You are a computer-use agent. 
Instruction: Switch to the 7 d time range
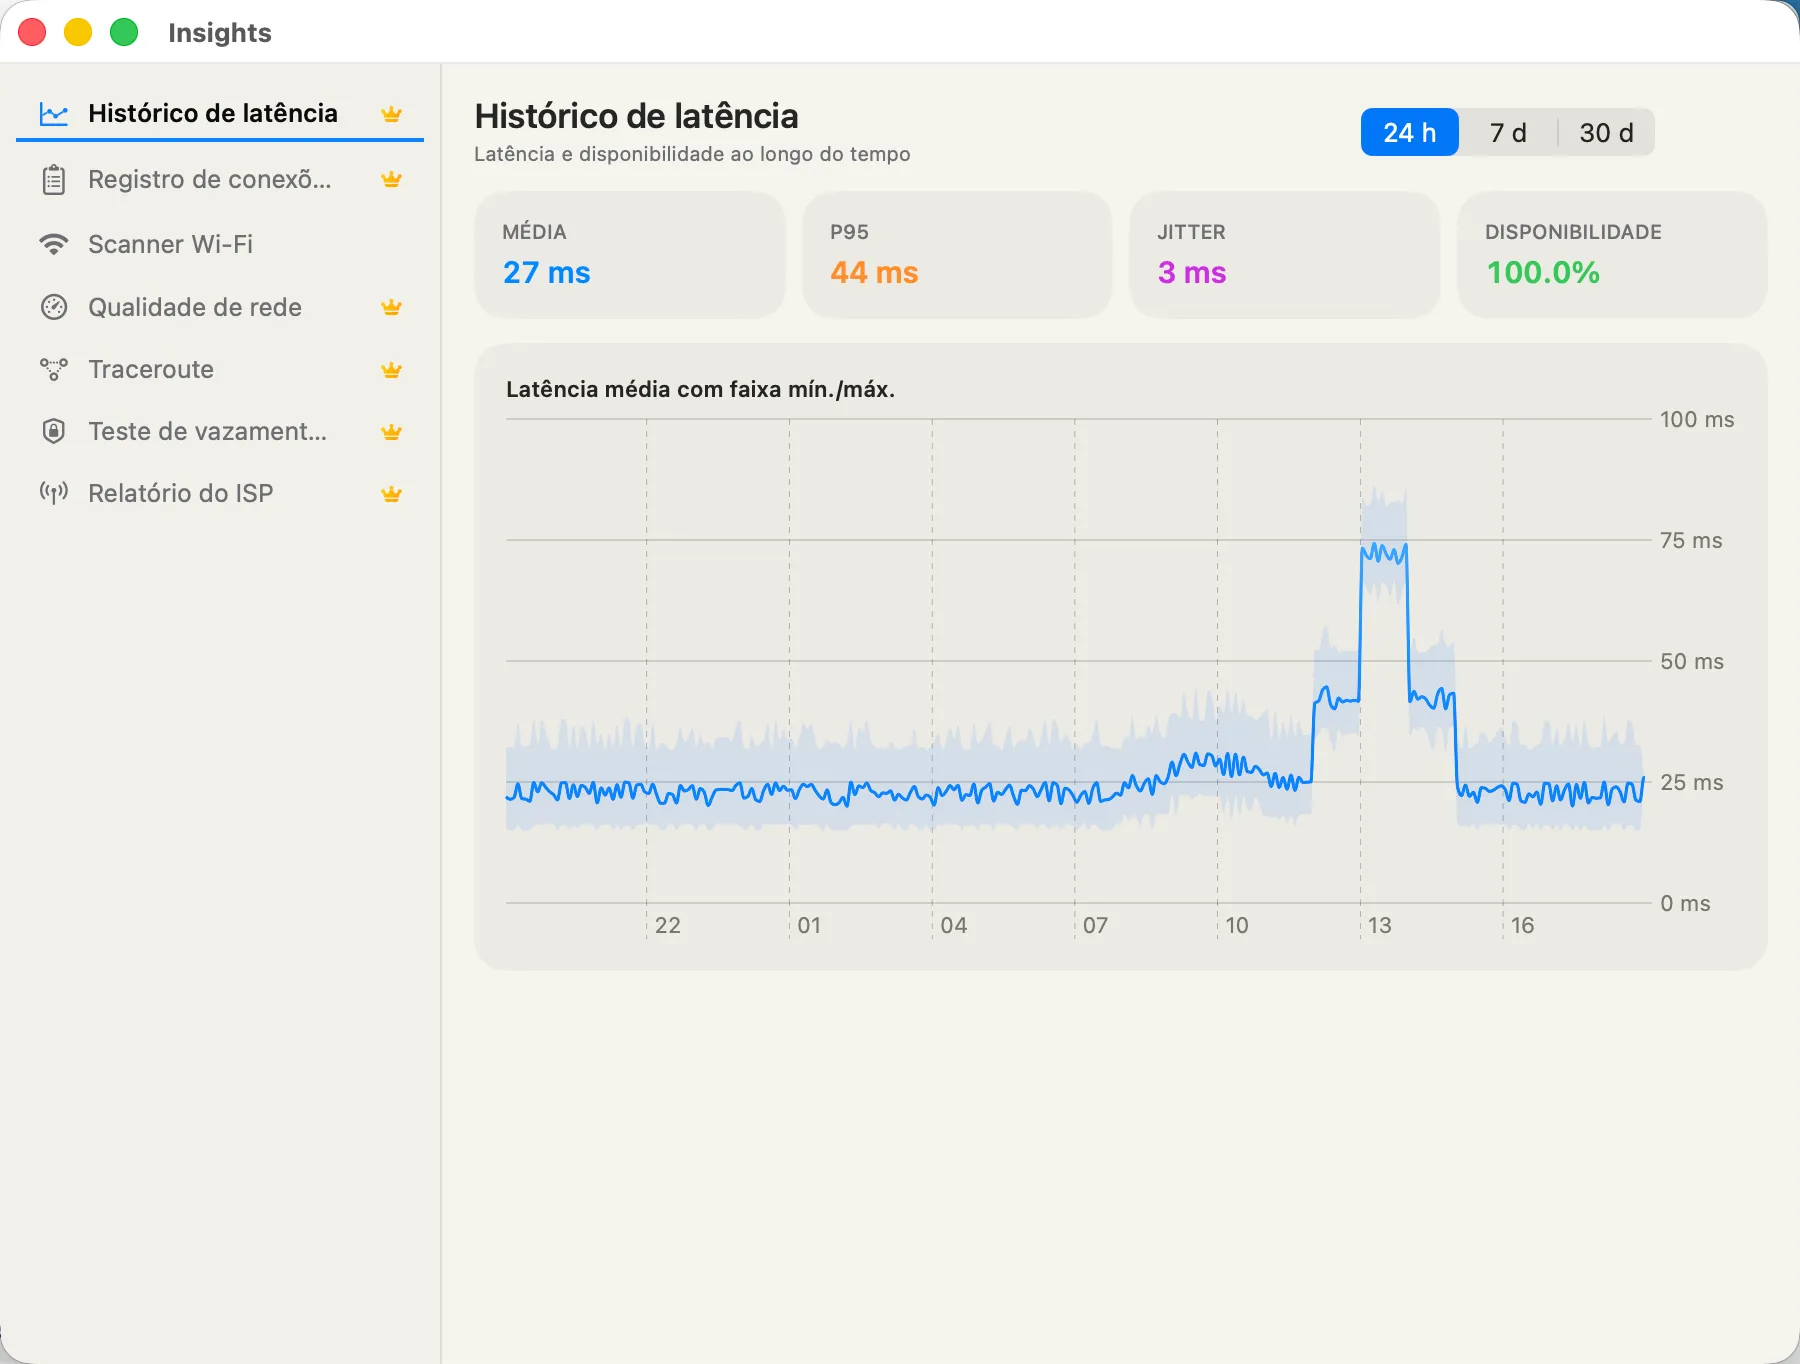tap(1508, 133)
